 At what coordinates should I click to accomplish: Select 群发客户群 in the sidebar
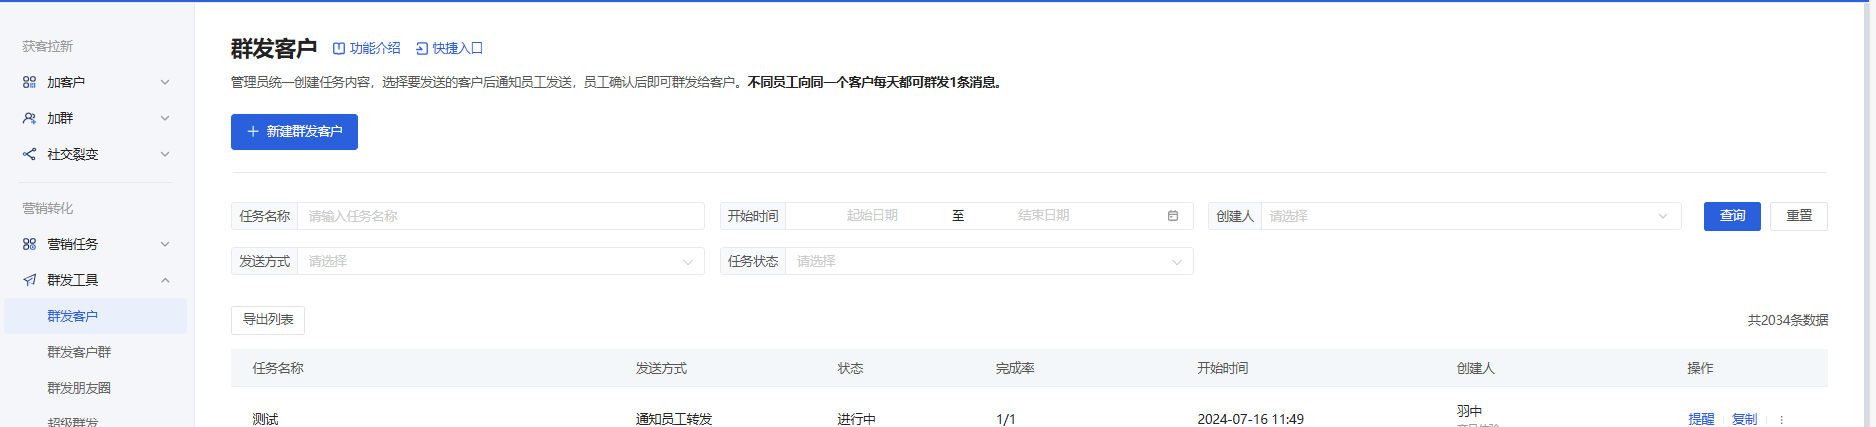95,352
